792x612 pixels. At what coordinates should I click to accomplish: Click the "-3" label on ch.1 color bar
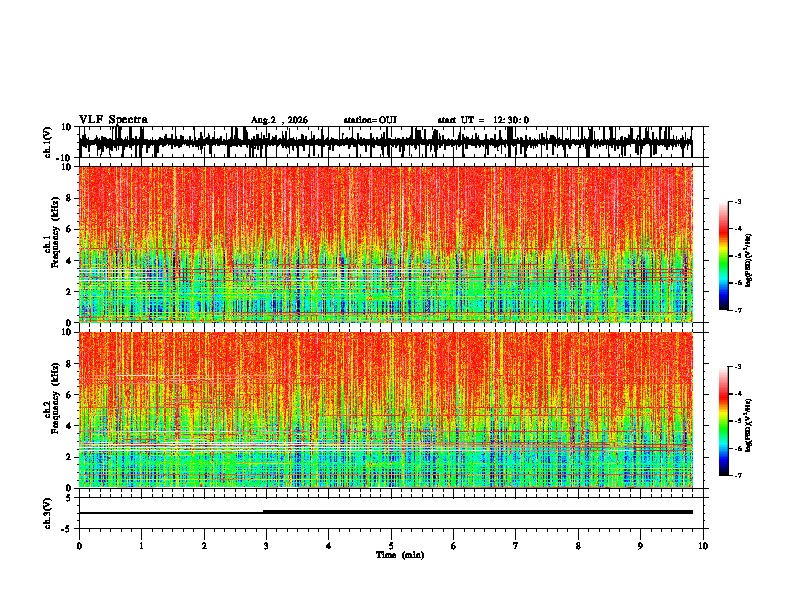(737, 201)
